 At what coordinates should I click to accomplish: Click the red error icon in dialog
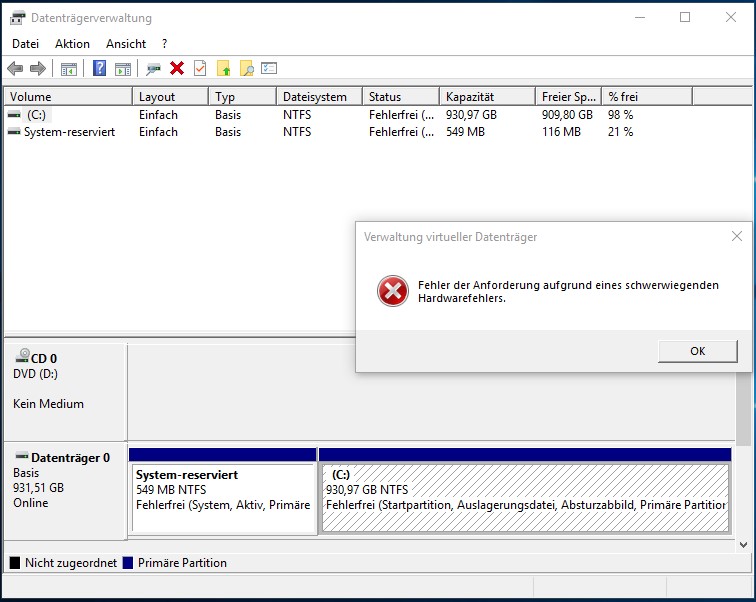pyautogui.click(x=393, y=291)
